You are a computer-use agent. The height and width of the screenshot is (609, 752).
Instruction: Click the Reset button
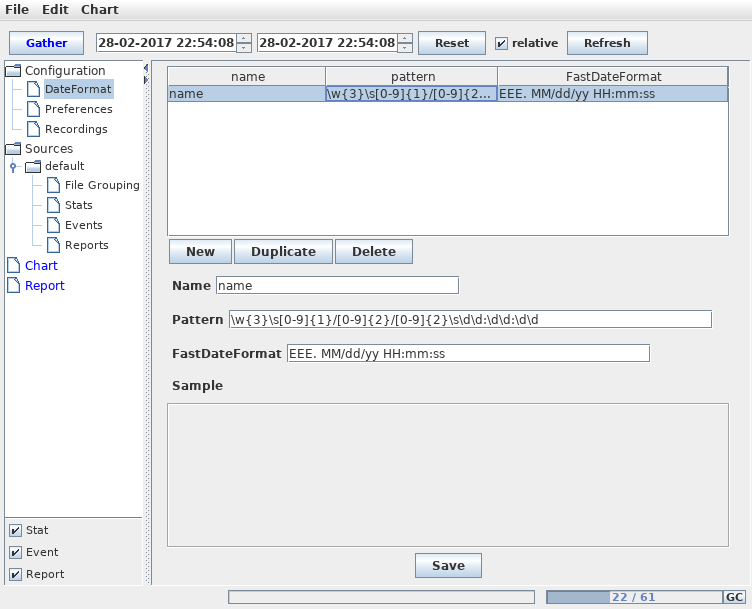pos(452,43)
